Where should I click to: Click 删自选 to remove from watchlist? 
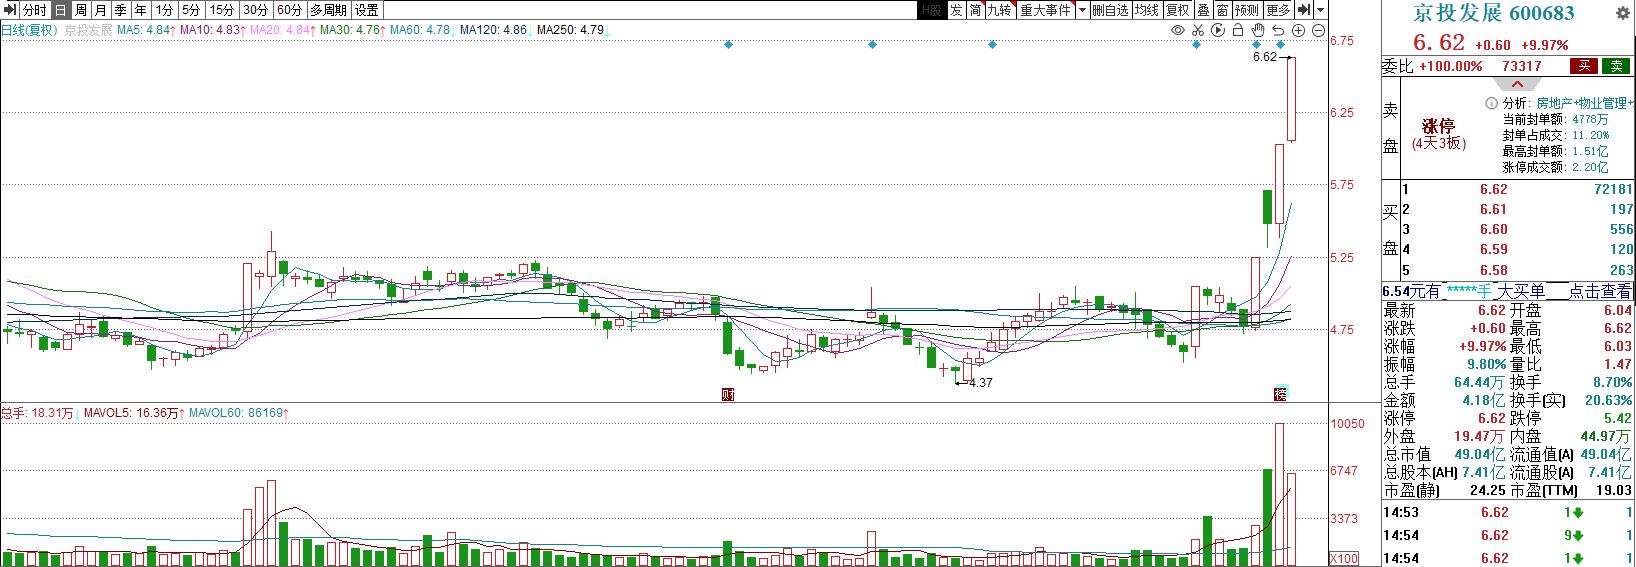(1110, 10)
